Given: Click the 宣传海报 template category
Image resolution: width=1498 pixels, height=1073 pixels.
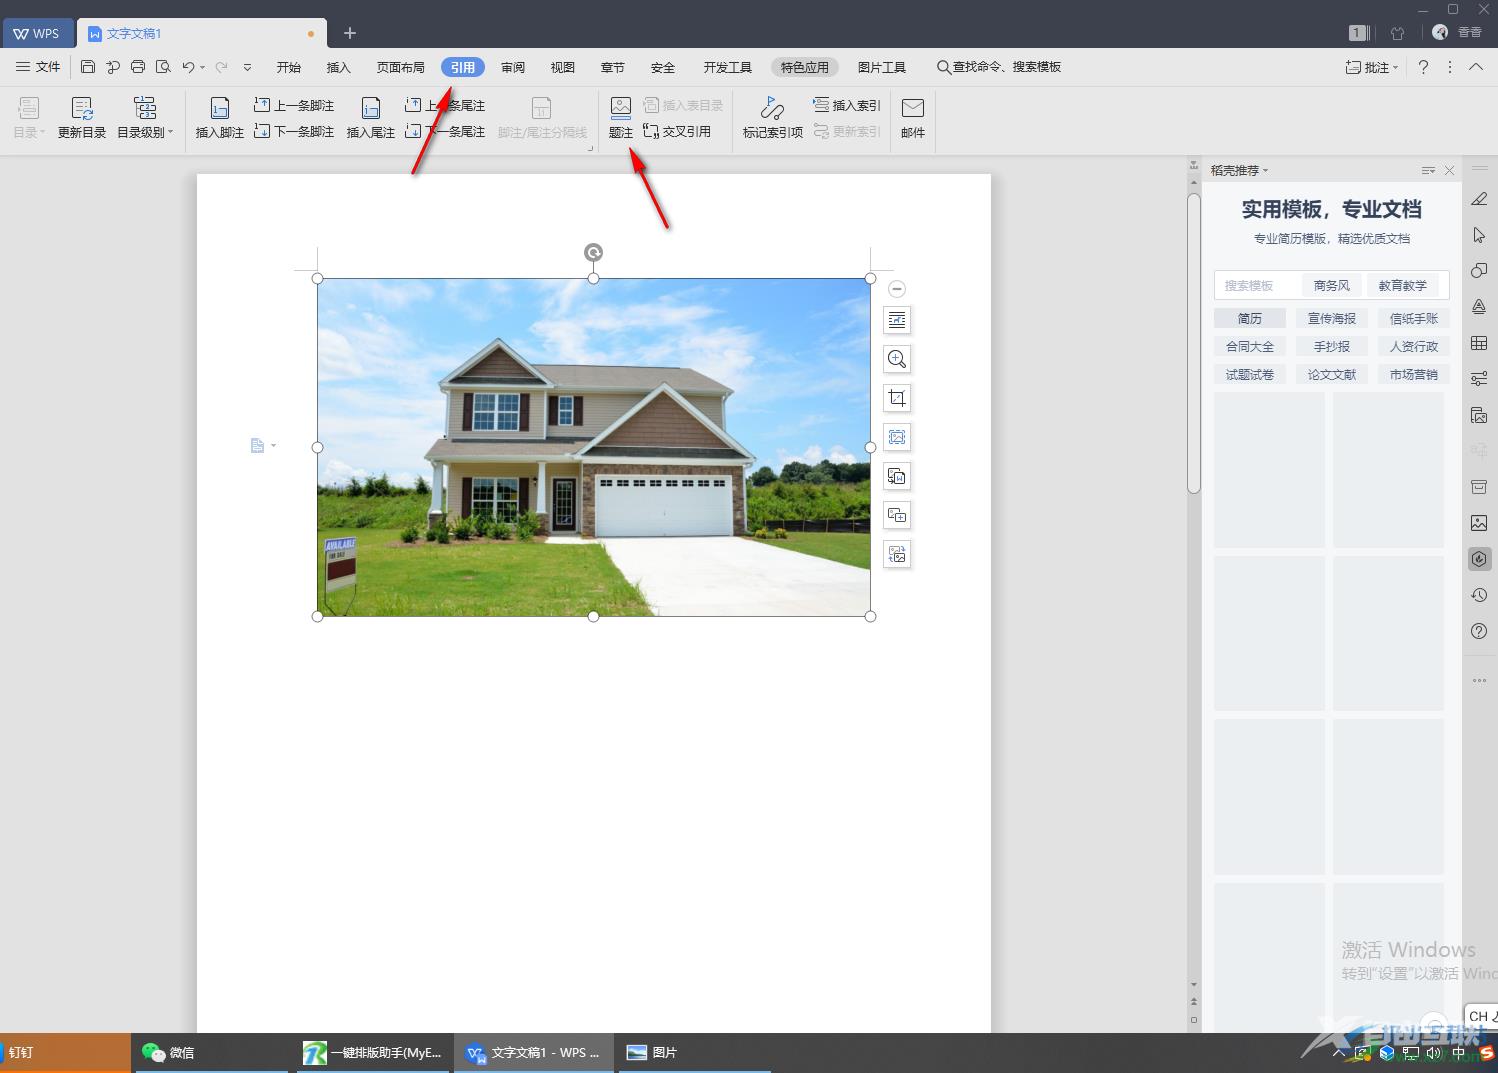Looking at the screenshot, I should [x=1332, y=318].
